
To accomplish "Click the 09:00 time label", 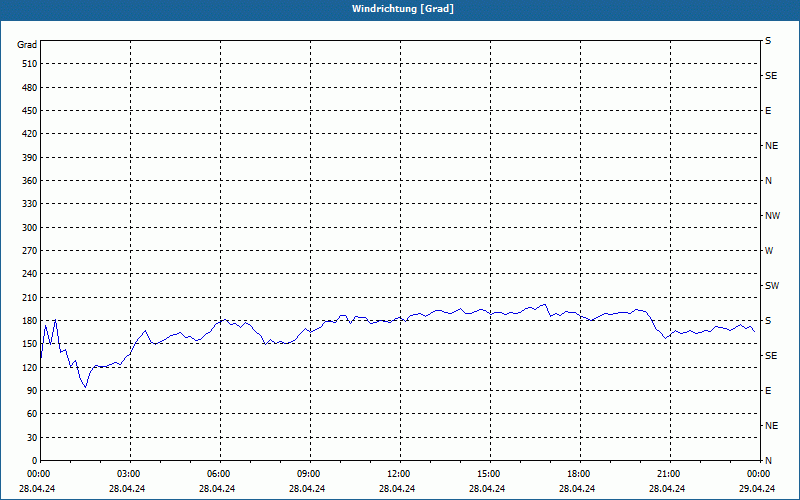I will (308, 474).
